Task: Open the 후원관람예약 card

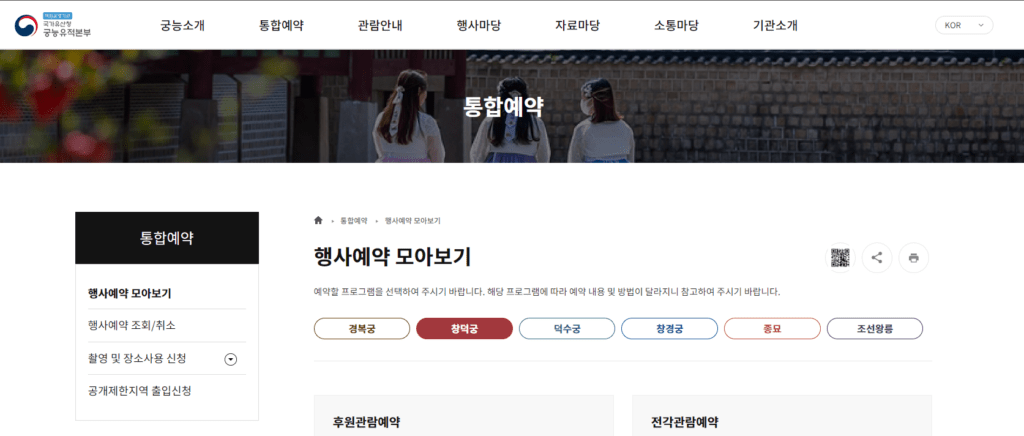Action: (463, 415)
